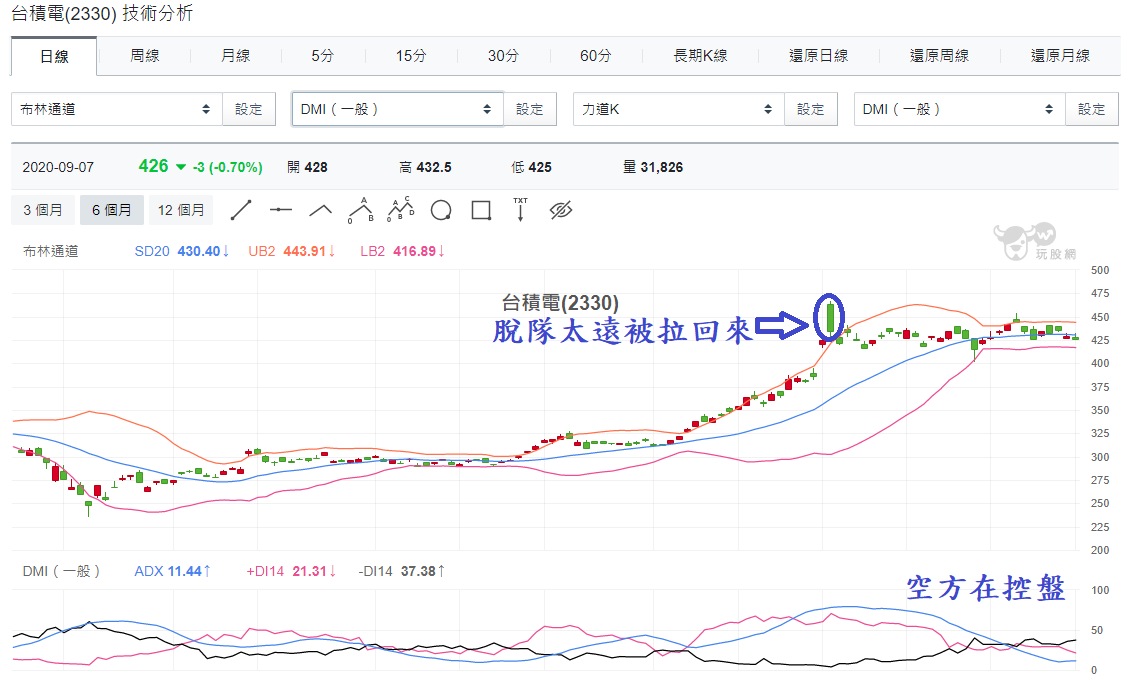The image size is (1132, 680).
Task: Click the 台積電(2330) 技術分析 heading
Action: tap(102, 14)
